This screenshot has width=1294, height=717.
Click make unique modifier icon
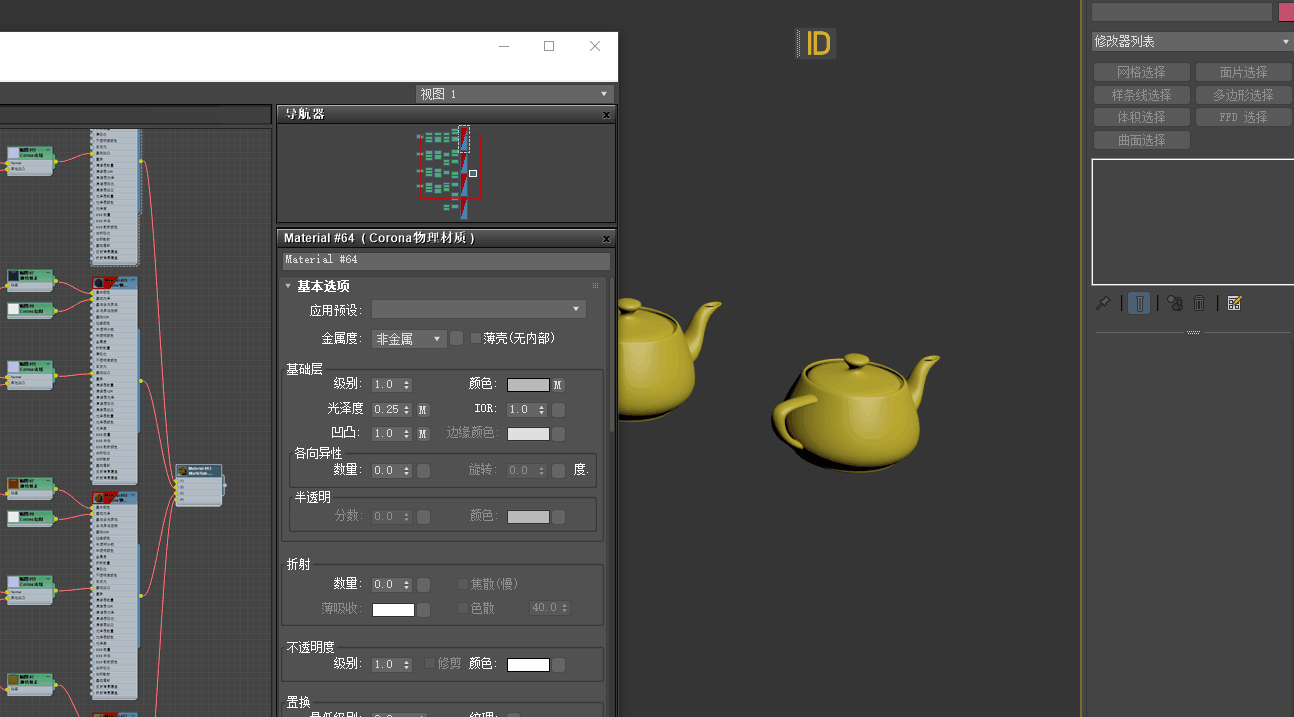(x=1175, y=303)
